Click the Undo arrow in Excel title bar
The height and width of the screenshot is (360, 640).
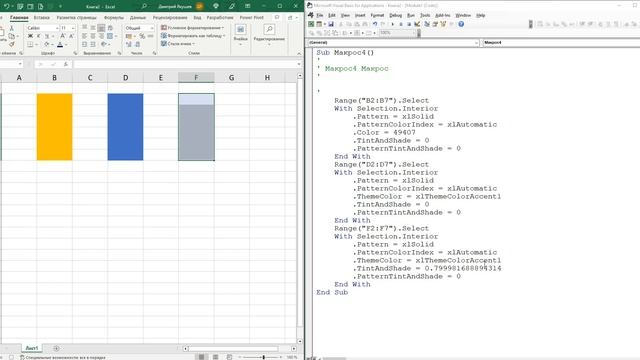[x=7, y=6]
